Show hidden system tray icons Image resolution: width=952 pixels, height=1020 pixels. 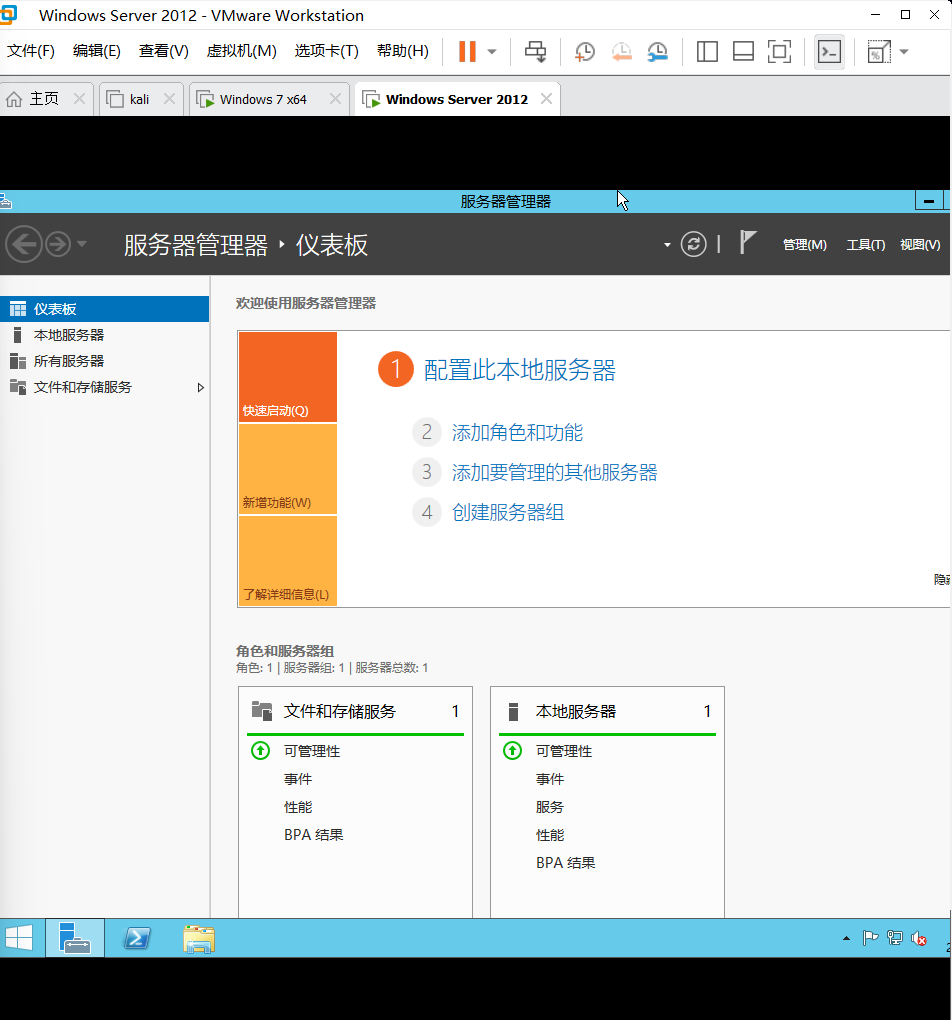pyautogui.click(x=846, y=938)
